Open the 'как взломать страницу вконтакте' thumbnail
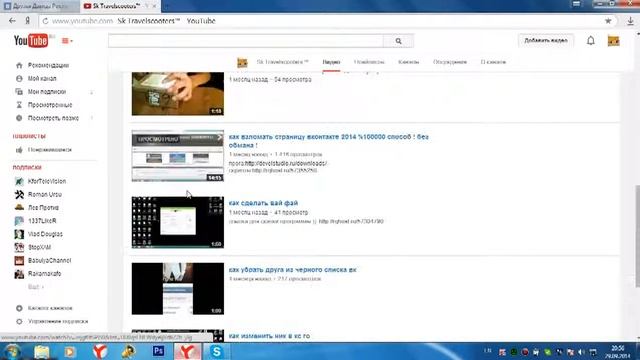 [178, 156]
